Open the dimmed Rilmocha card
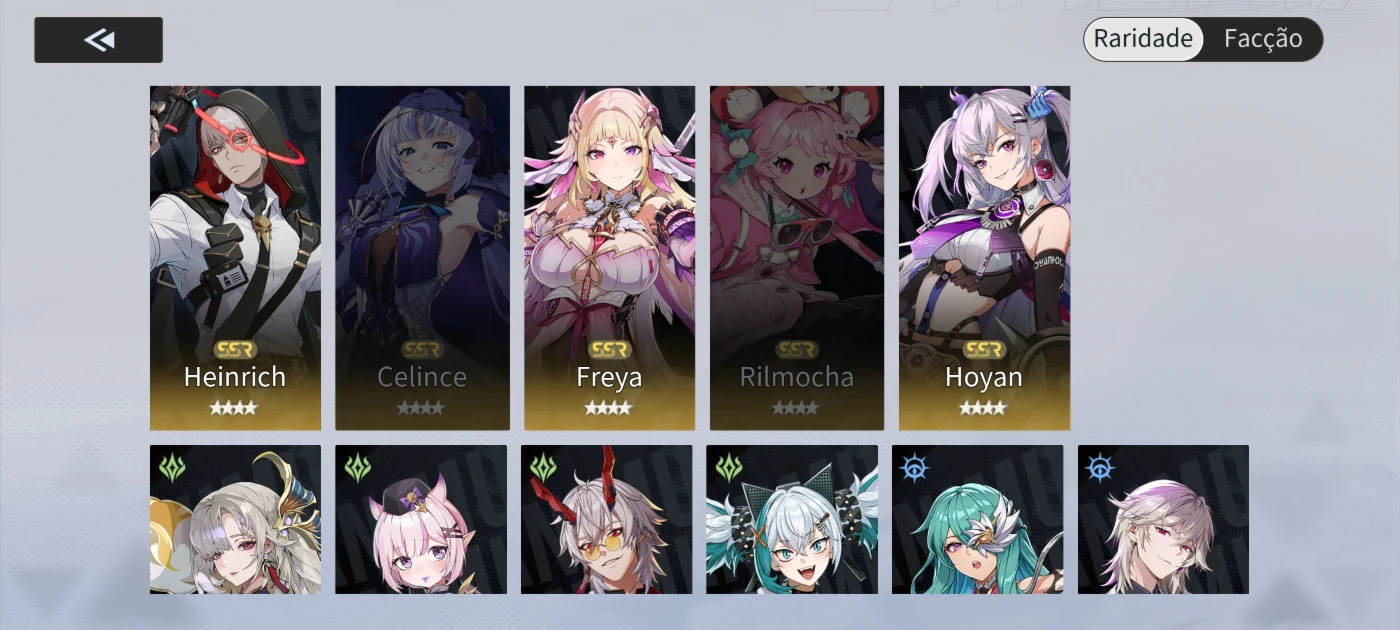The height and width of the screenshot is (630, 1400). pyautogui.click(x=797, y=258)
